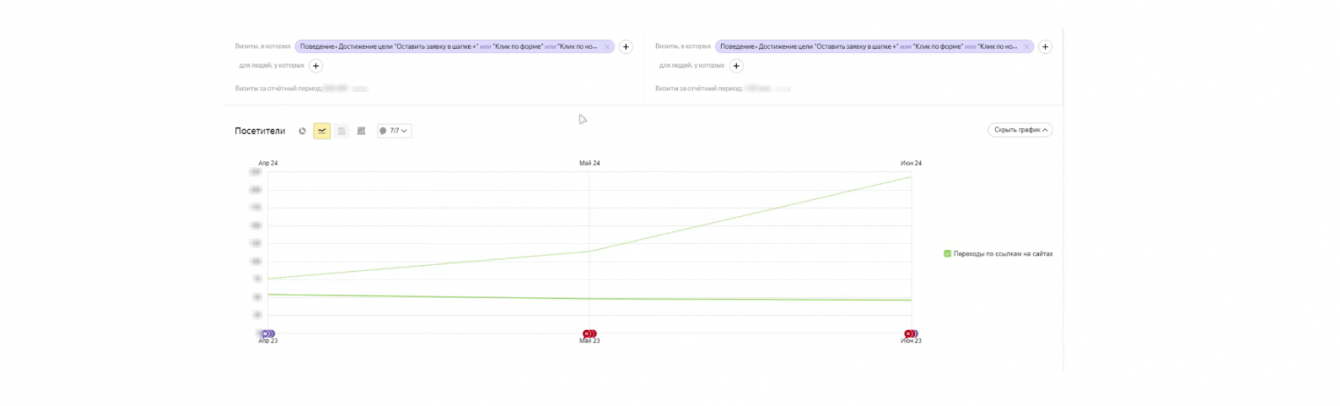Remove goal filter from right segment
The image size is (1340, 406).
1026,47
